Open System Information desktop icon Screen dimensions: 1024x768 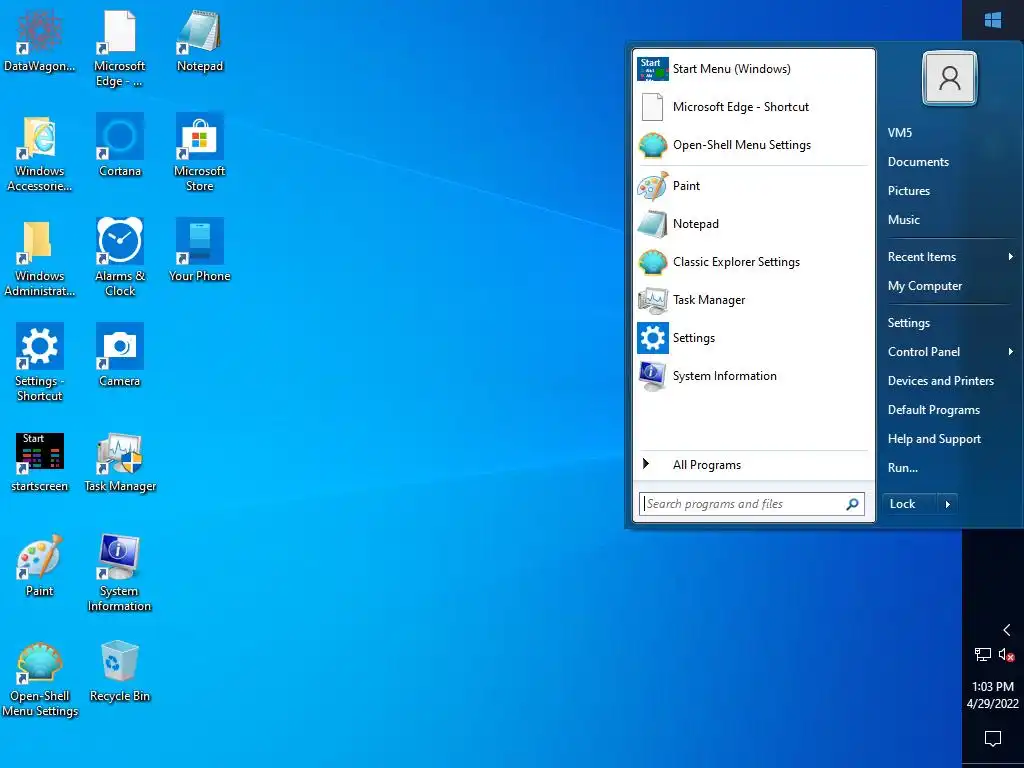[120, 573]
